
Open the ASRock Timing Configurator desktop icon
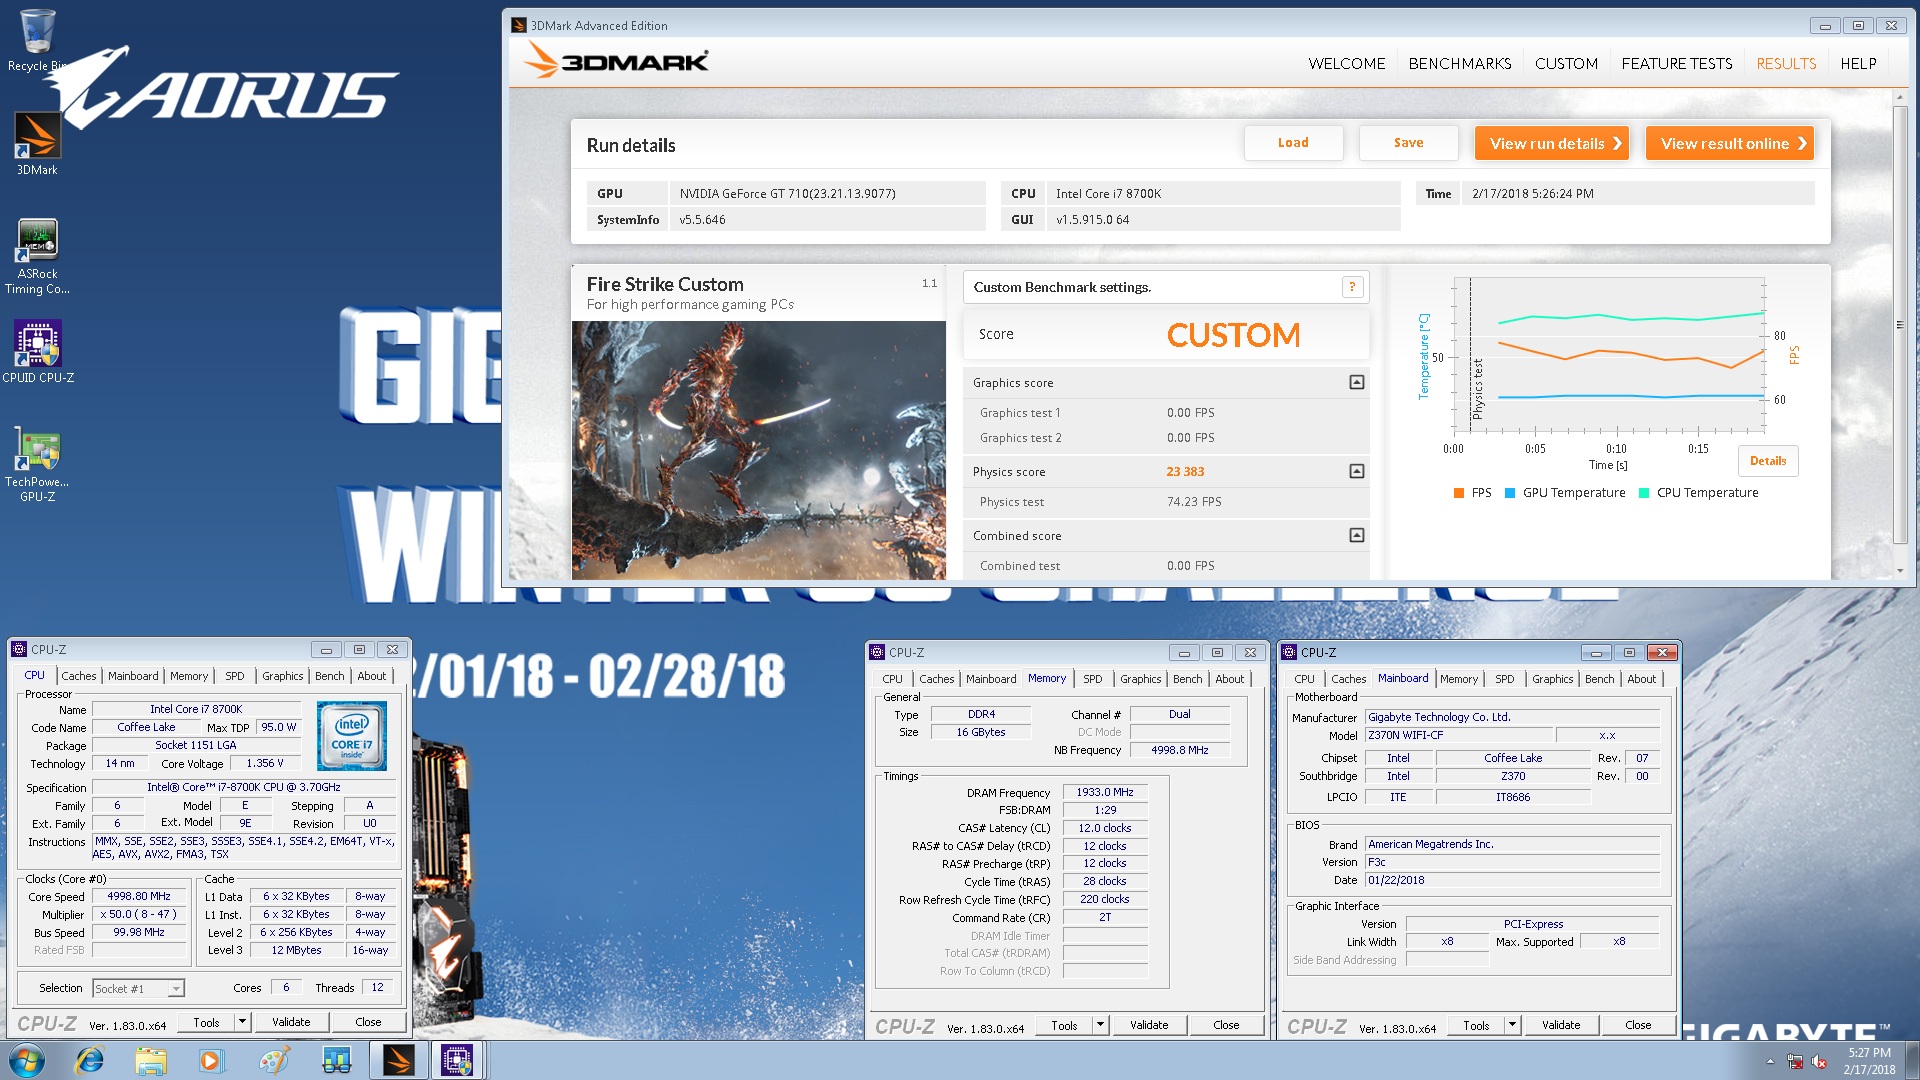point(37,256)
